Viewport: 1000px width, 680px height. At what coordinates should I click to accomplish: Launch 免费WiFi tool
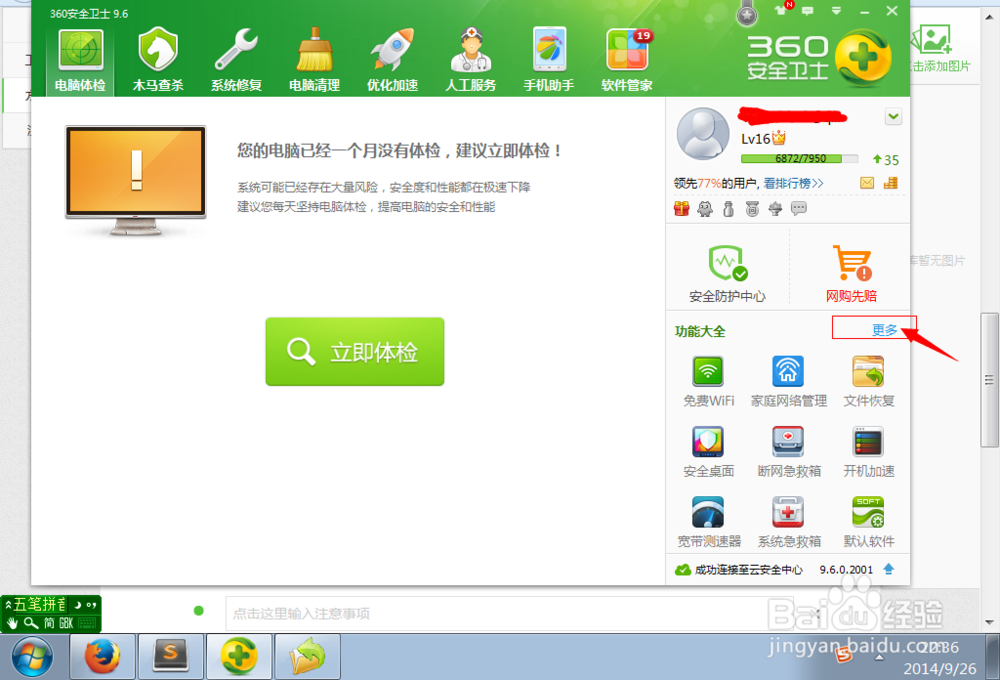click(709, 381)
